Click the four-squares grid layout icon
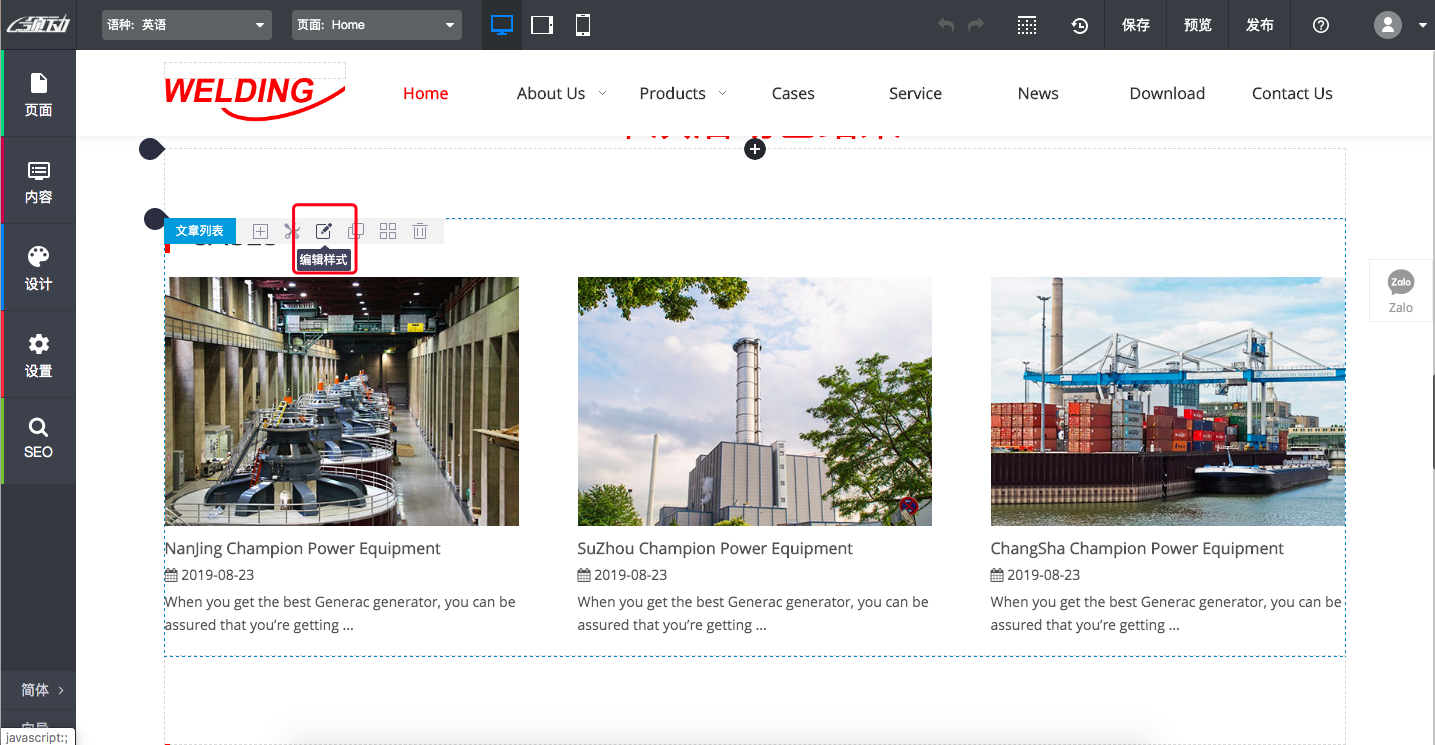The height and width of the screenshot is (745, 1435). pyautogui.click(x=388, y=231)
